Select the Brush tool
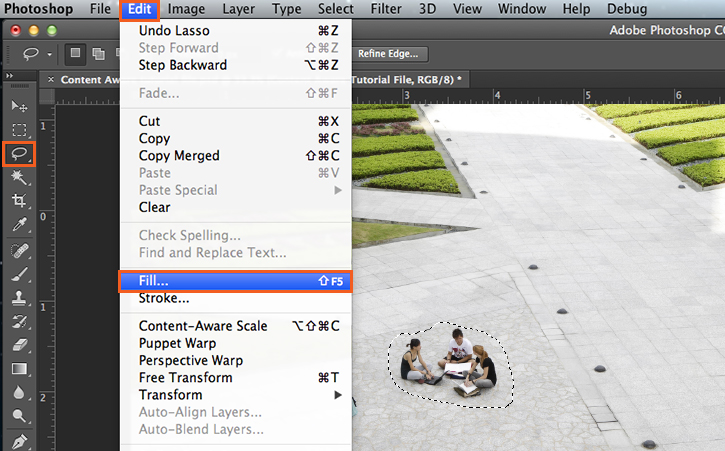The height and width of the screenshot is (451, 725). [x=18, y=273]
